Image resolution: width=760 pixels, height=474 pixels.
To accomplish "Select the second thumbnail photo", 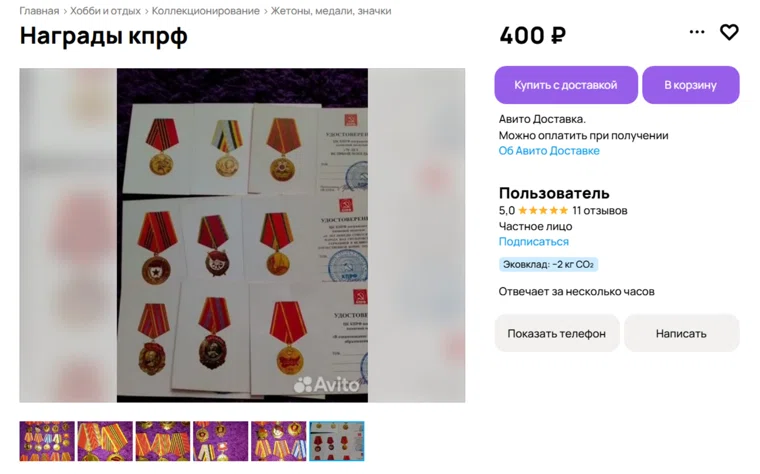I will pyautogui.click(x=105, y=441).
